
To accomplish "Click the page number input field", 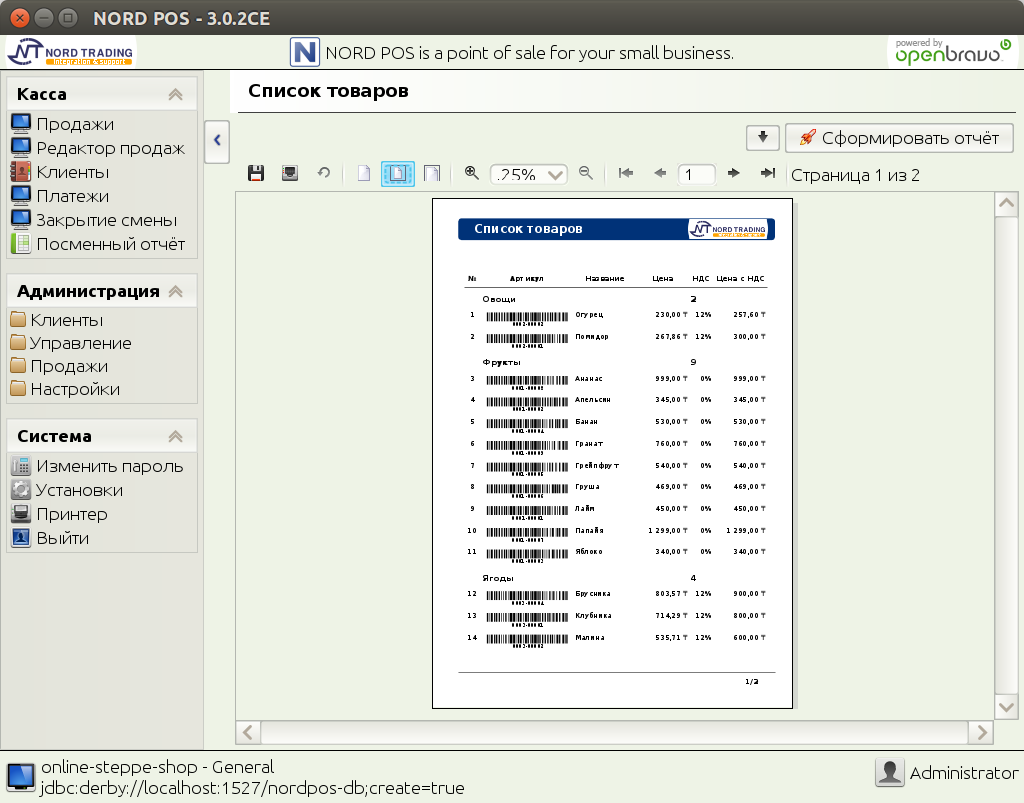I will click(x=696, y=174).
